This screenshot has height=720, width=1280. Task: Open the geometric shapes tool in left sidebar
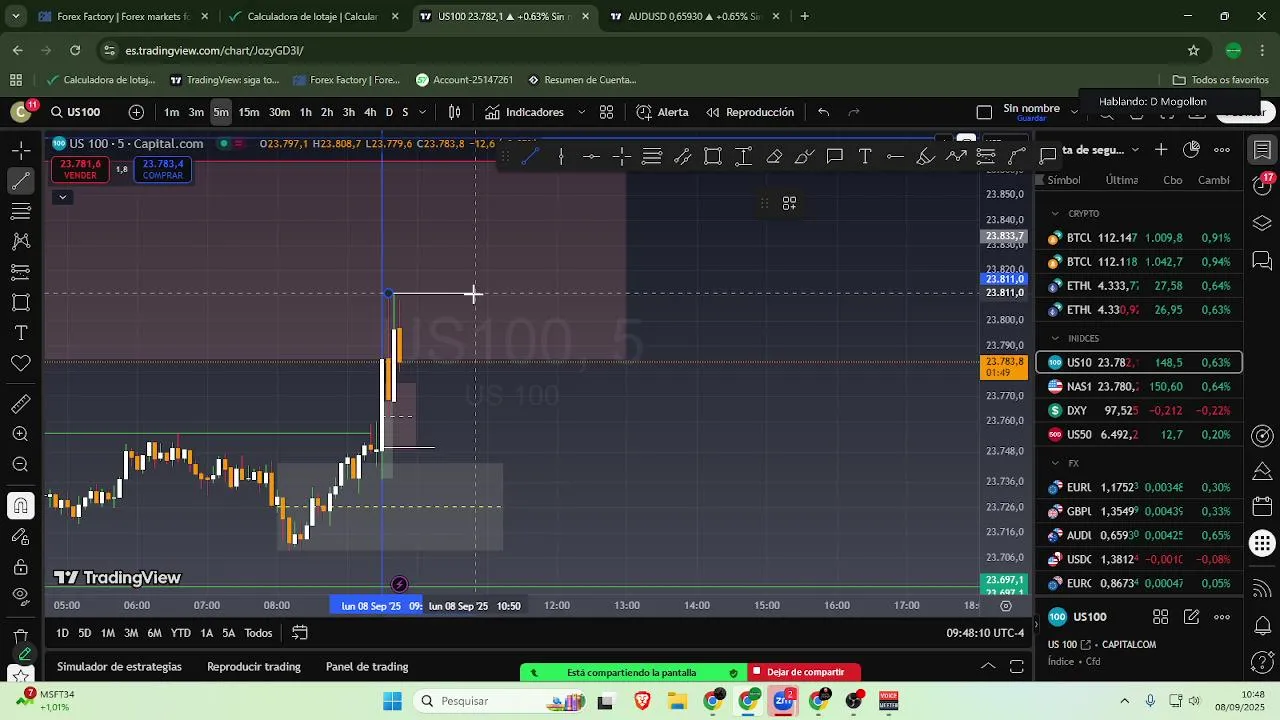(x=21, y=302)
